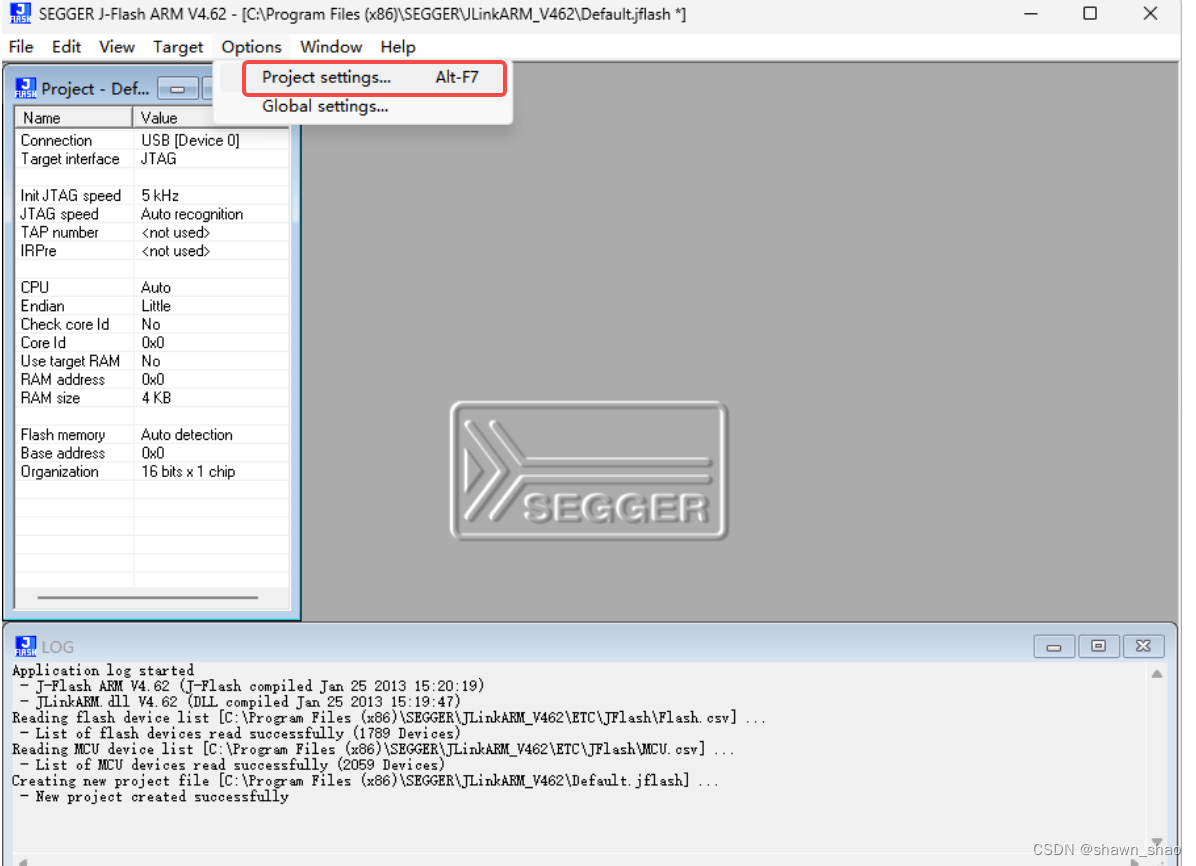Select the Init JTAG speed row
Image resolution: width=1196 pixels, height=866 pixels.
[152, 195]
